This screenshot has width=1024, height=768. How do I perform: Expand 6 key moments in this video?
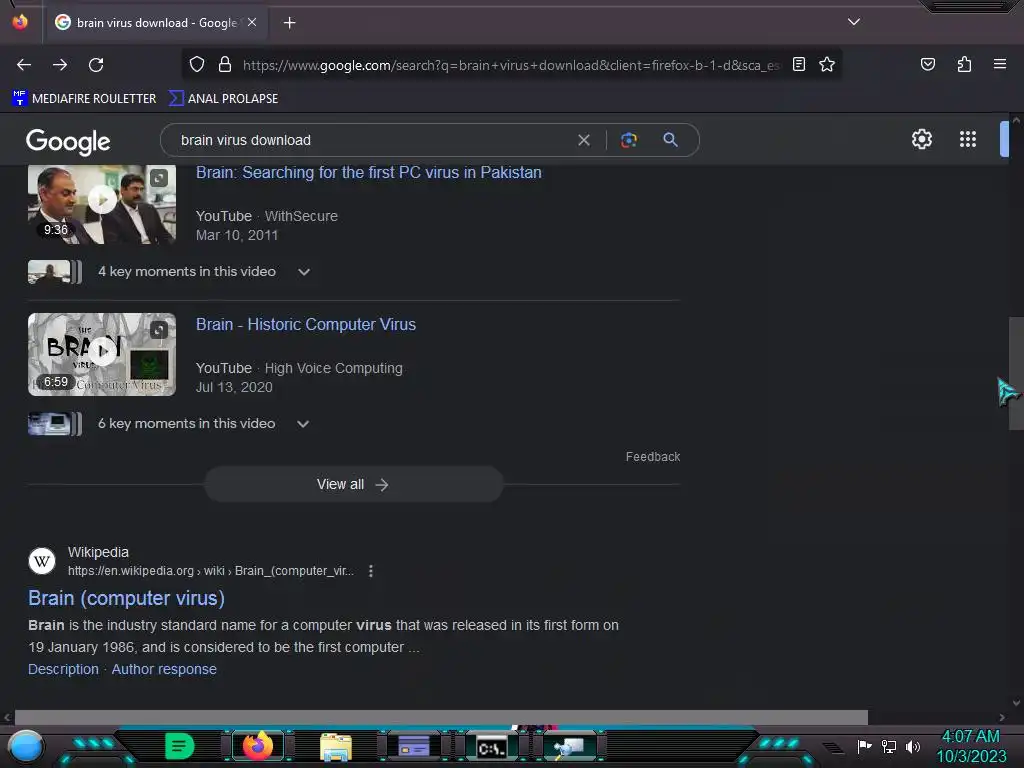click(x=203, y=424)
